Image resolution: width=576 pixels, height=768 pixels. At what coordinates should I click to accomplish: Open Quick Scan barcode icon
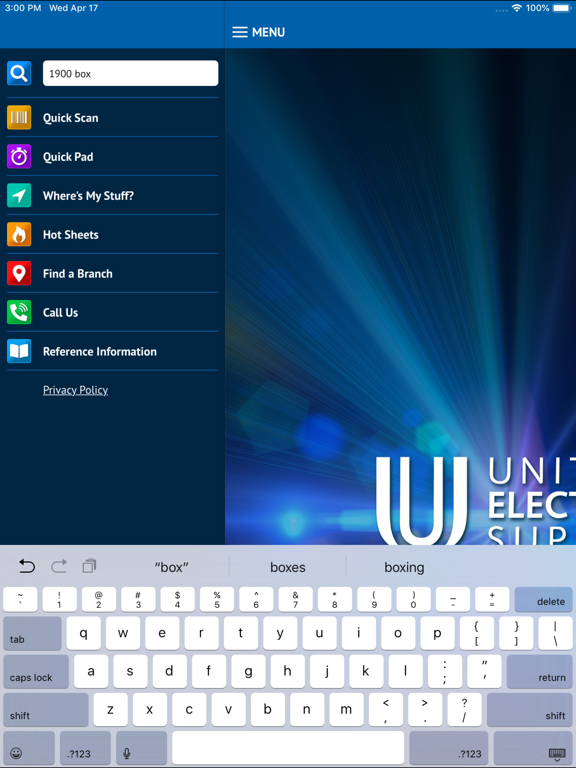19,118
